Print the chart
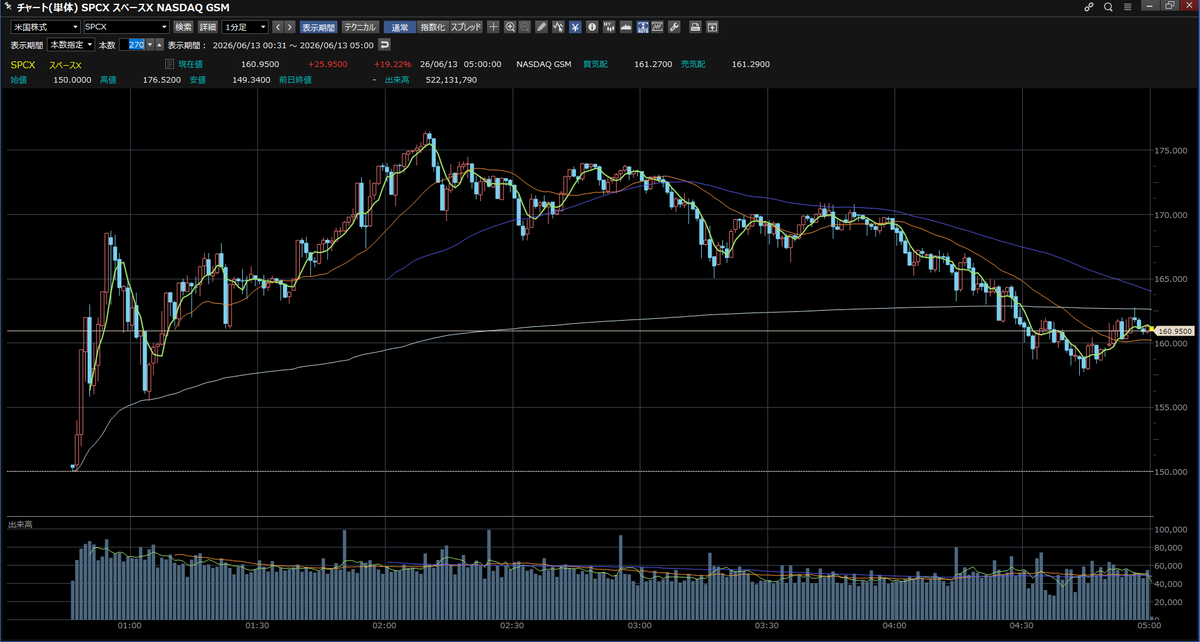This screenshot has height=642, width=1200. coord(695,27)
